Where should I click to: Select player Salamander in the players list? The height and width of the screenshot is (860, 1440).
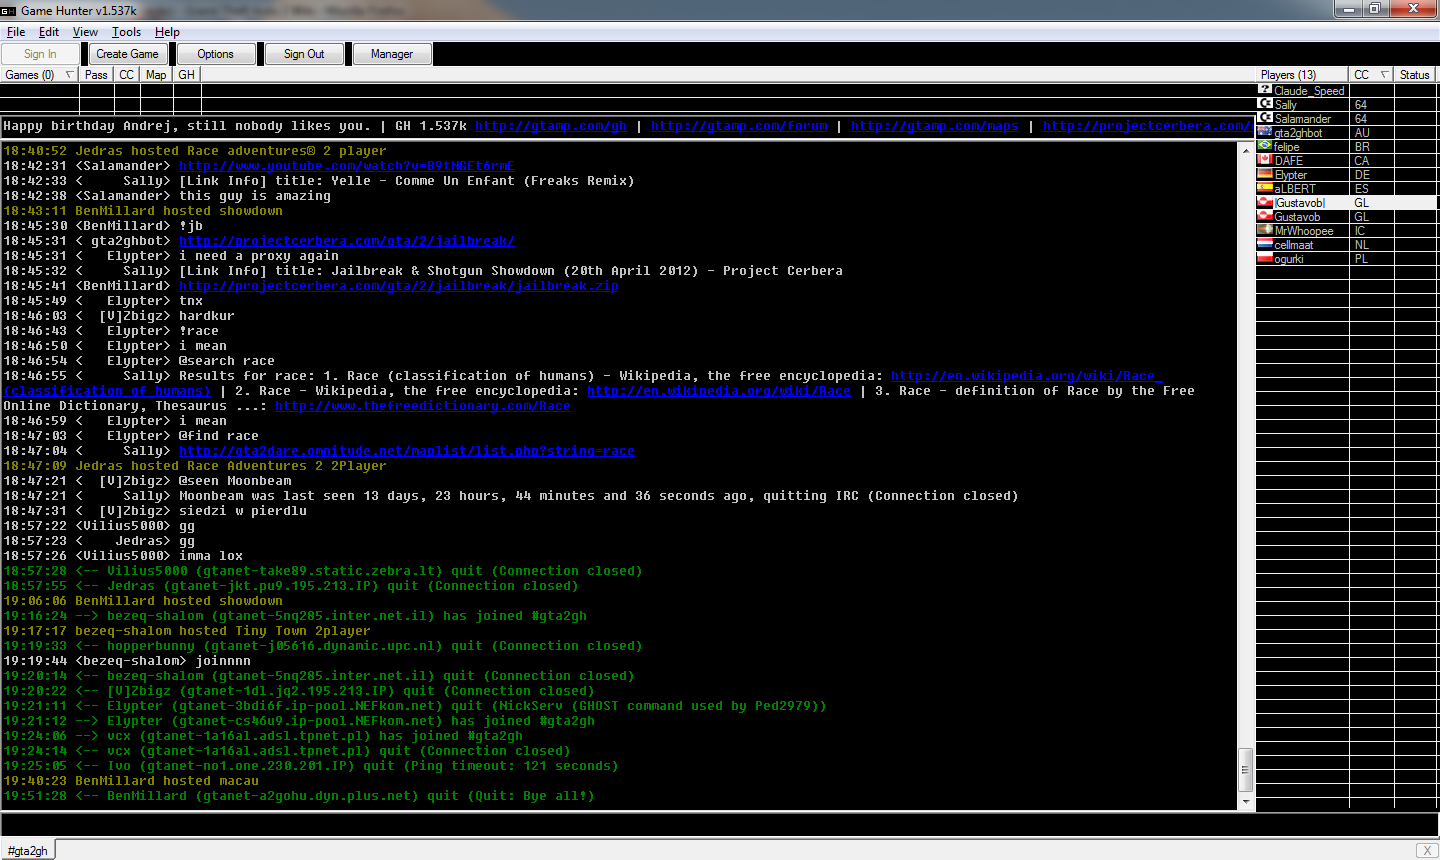pyautogui.click(x=1302, y=118)
